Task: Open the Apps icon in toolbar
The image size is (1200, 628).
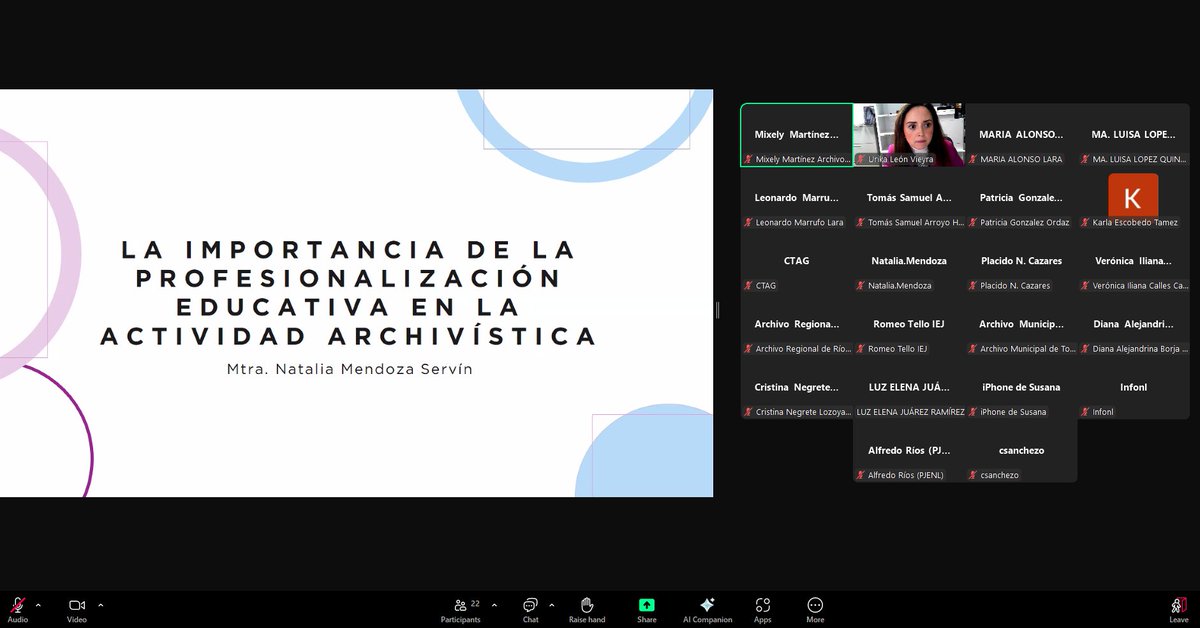Action: [763, 605]
